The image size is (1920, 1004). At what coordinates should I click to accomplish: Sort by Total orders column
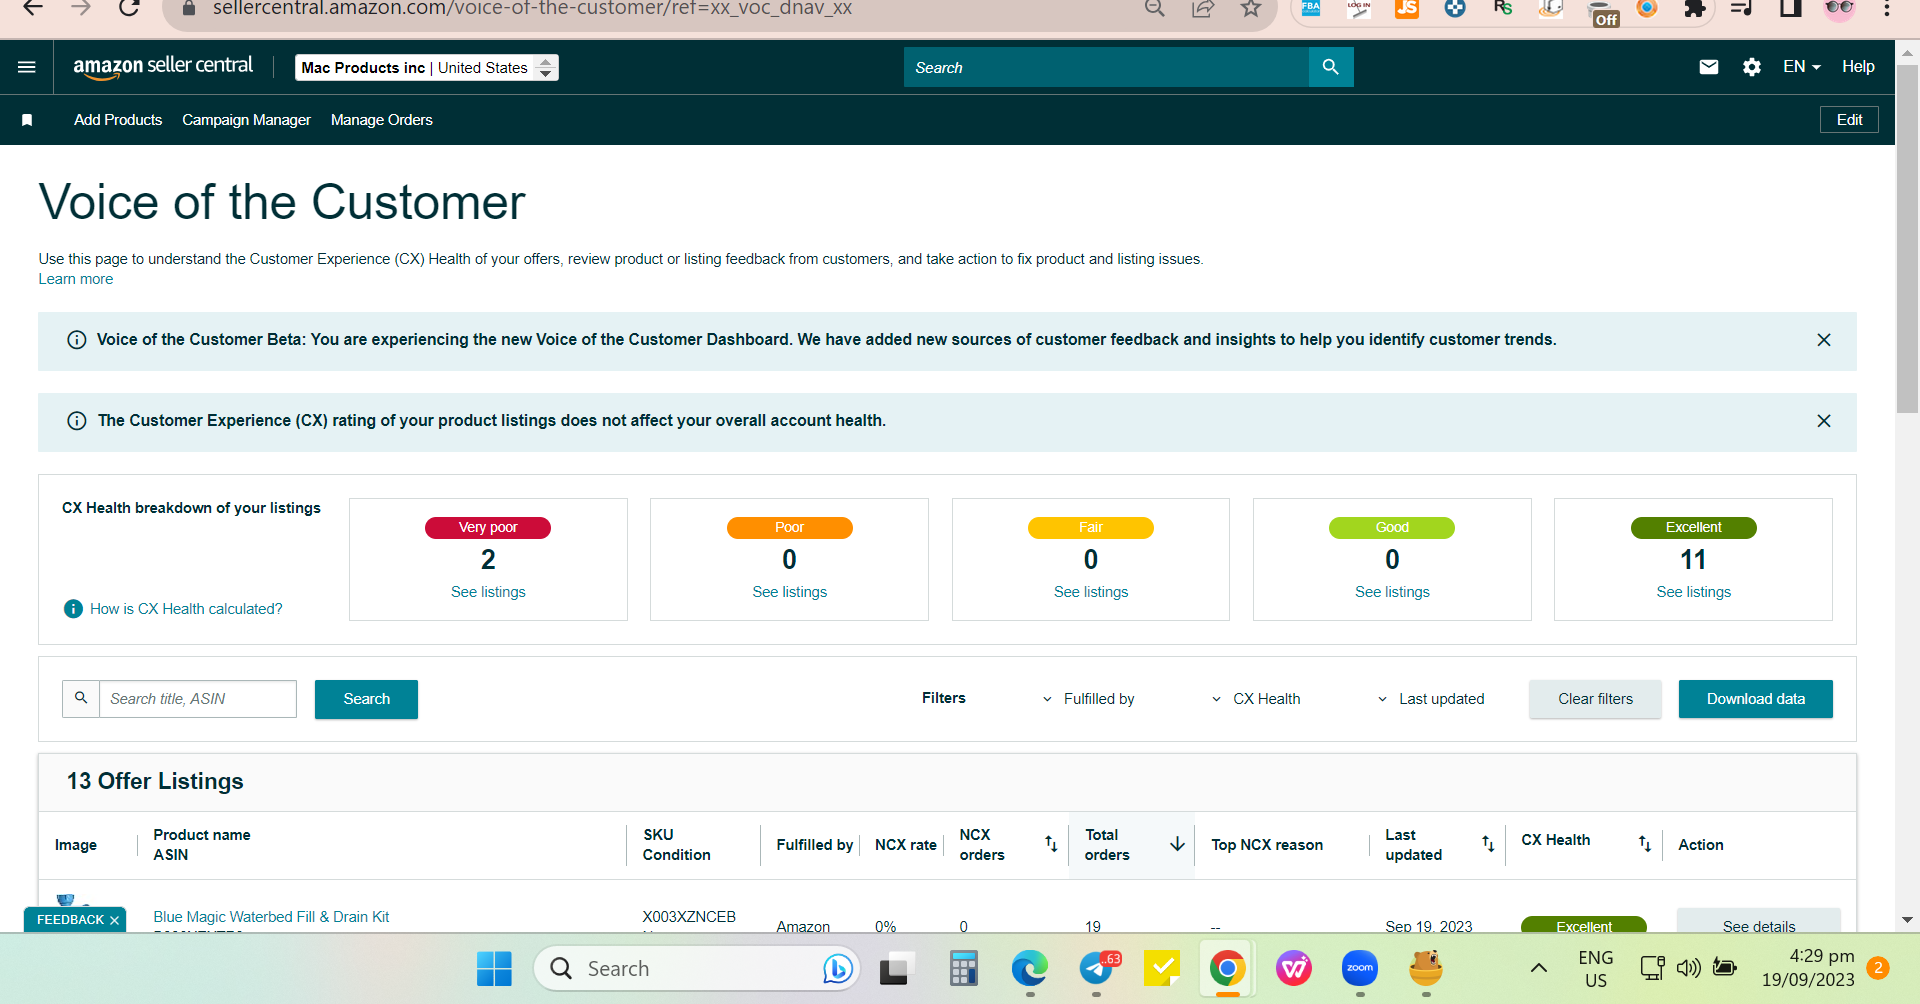pyautogui.click(x=1177, y=844)
